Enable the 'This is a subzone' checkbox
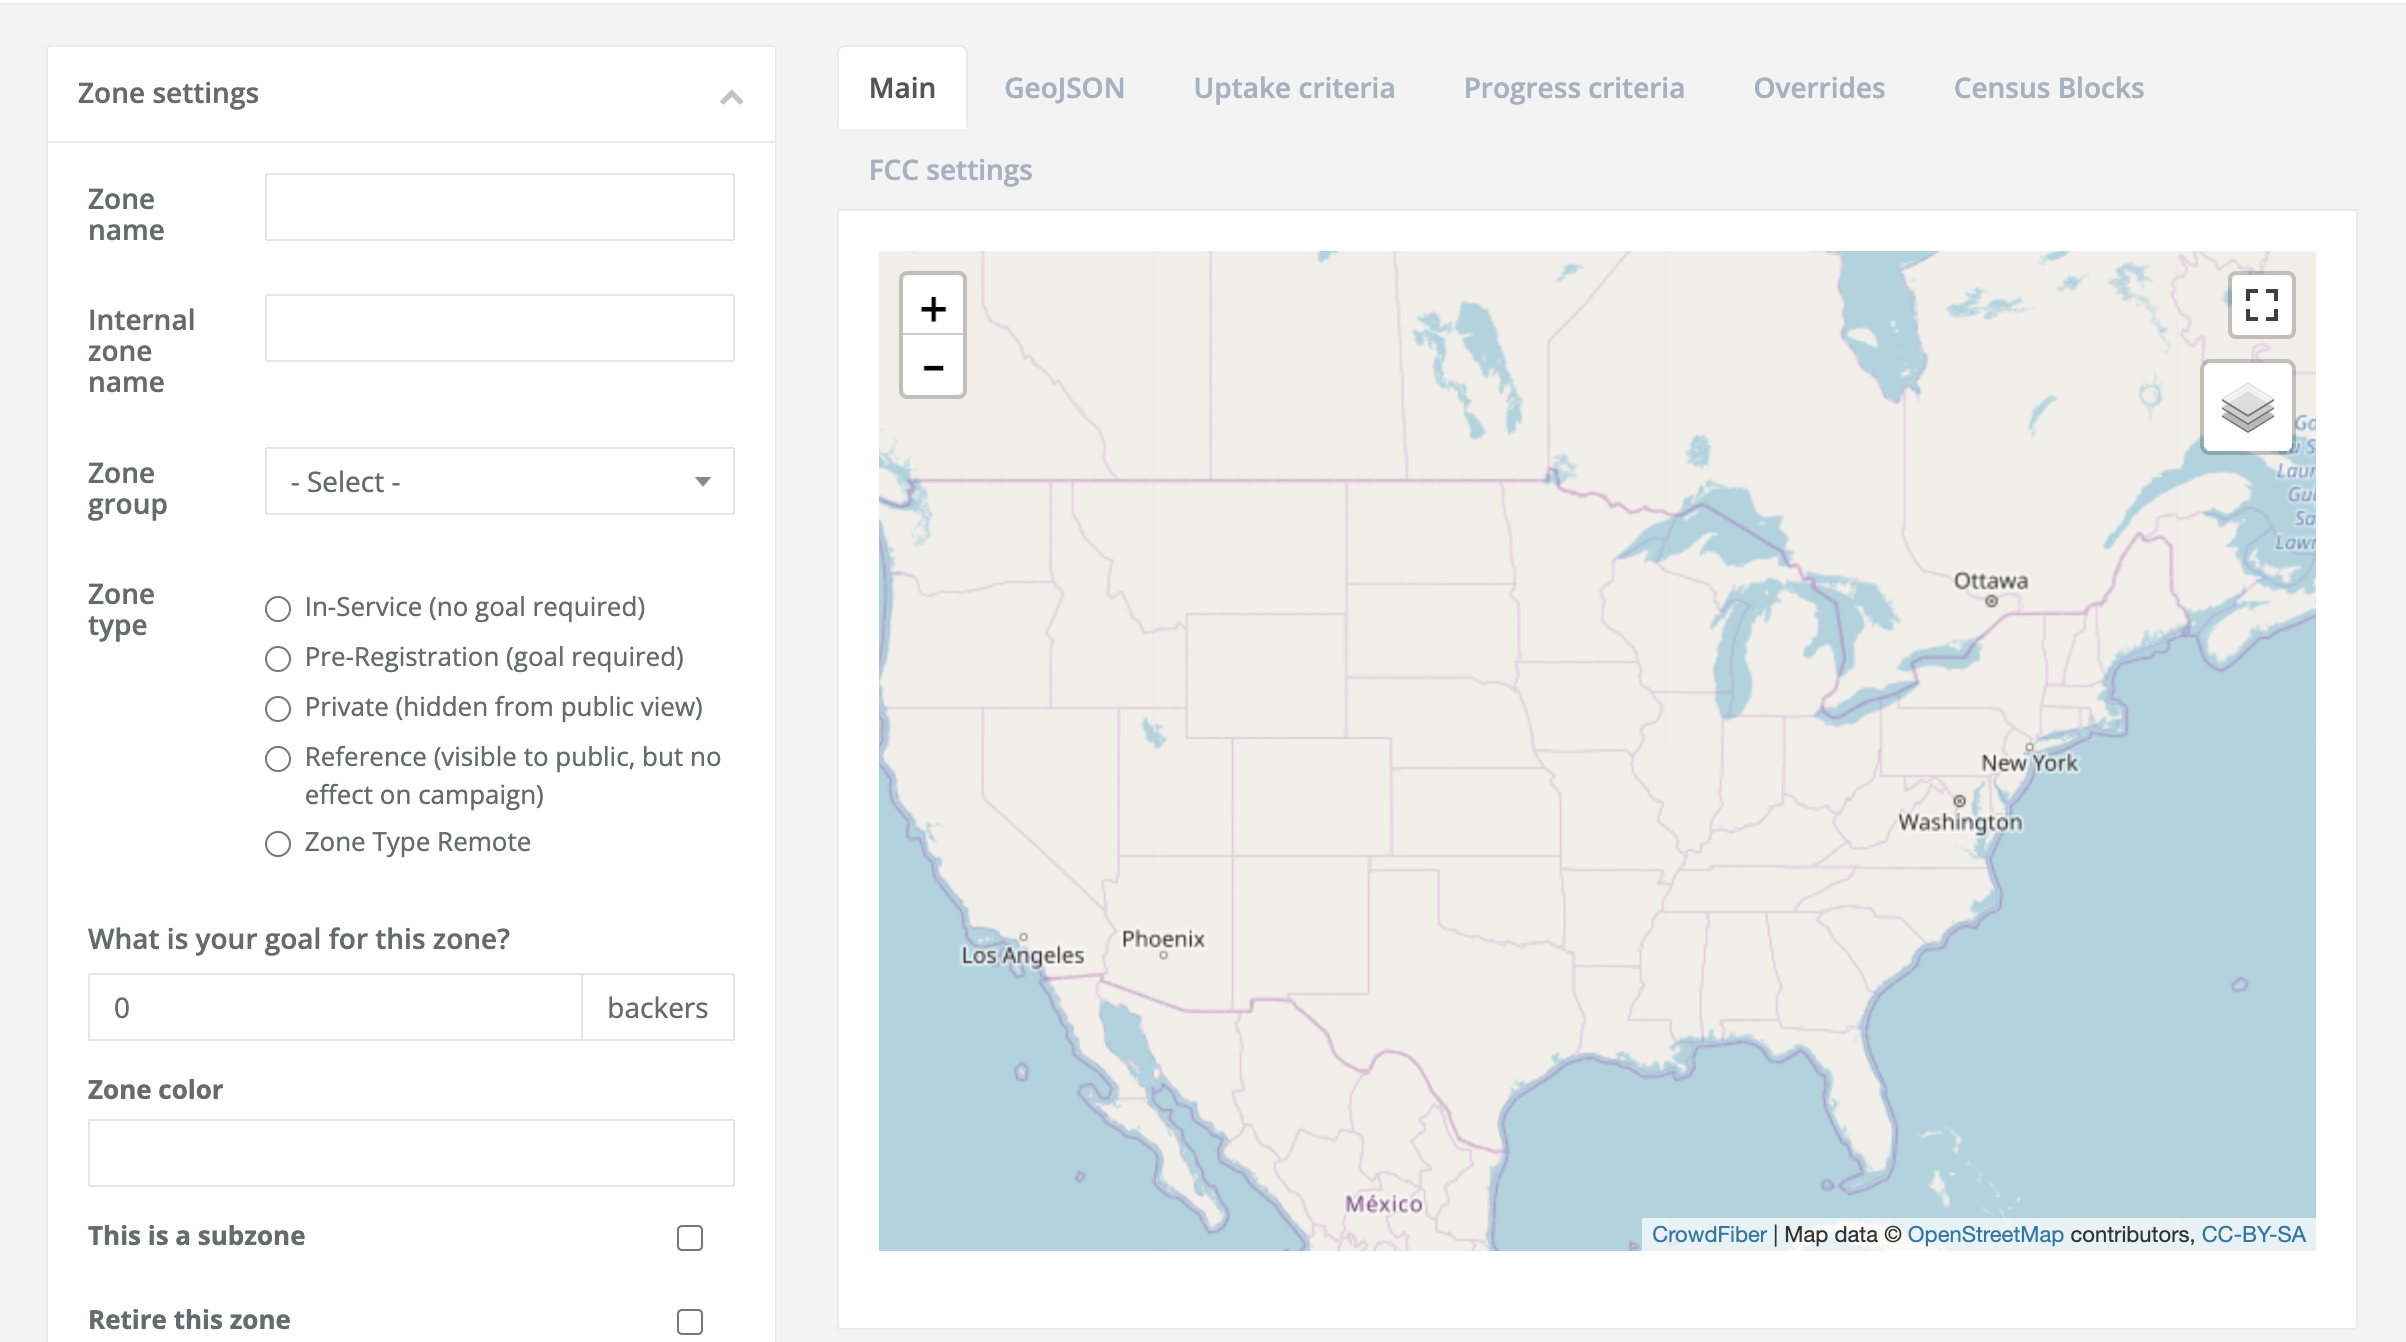2406x1342 pixels. tap(689, 1237)
